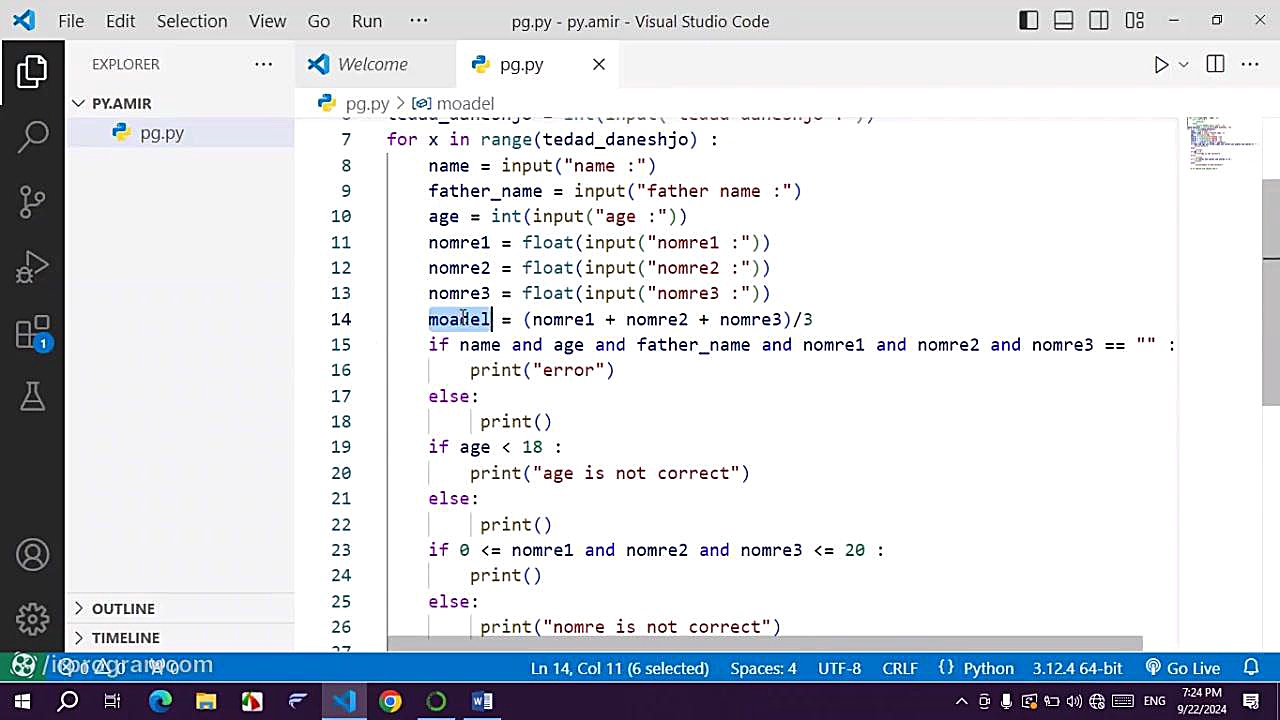Image resolution: width=1280 pixels, height=720 pixels.
Task: Collapse the PY.AMIR folder section
Action: point(180,103)
